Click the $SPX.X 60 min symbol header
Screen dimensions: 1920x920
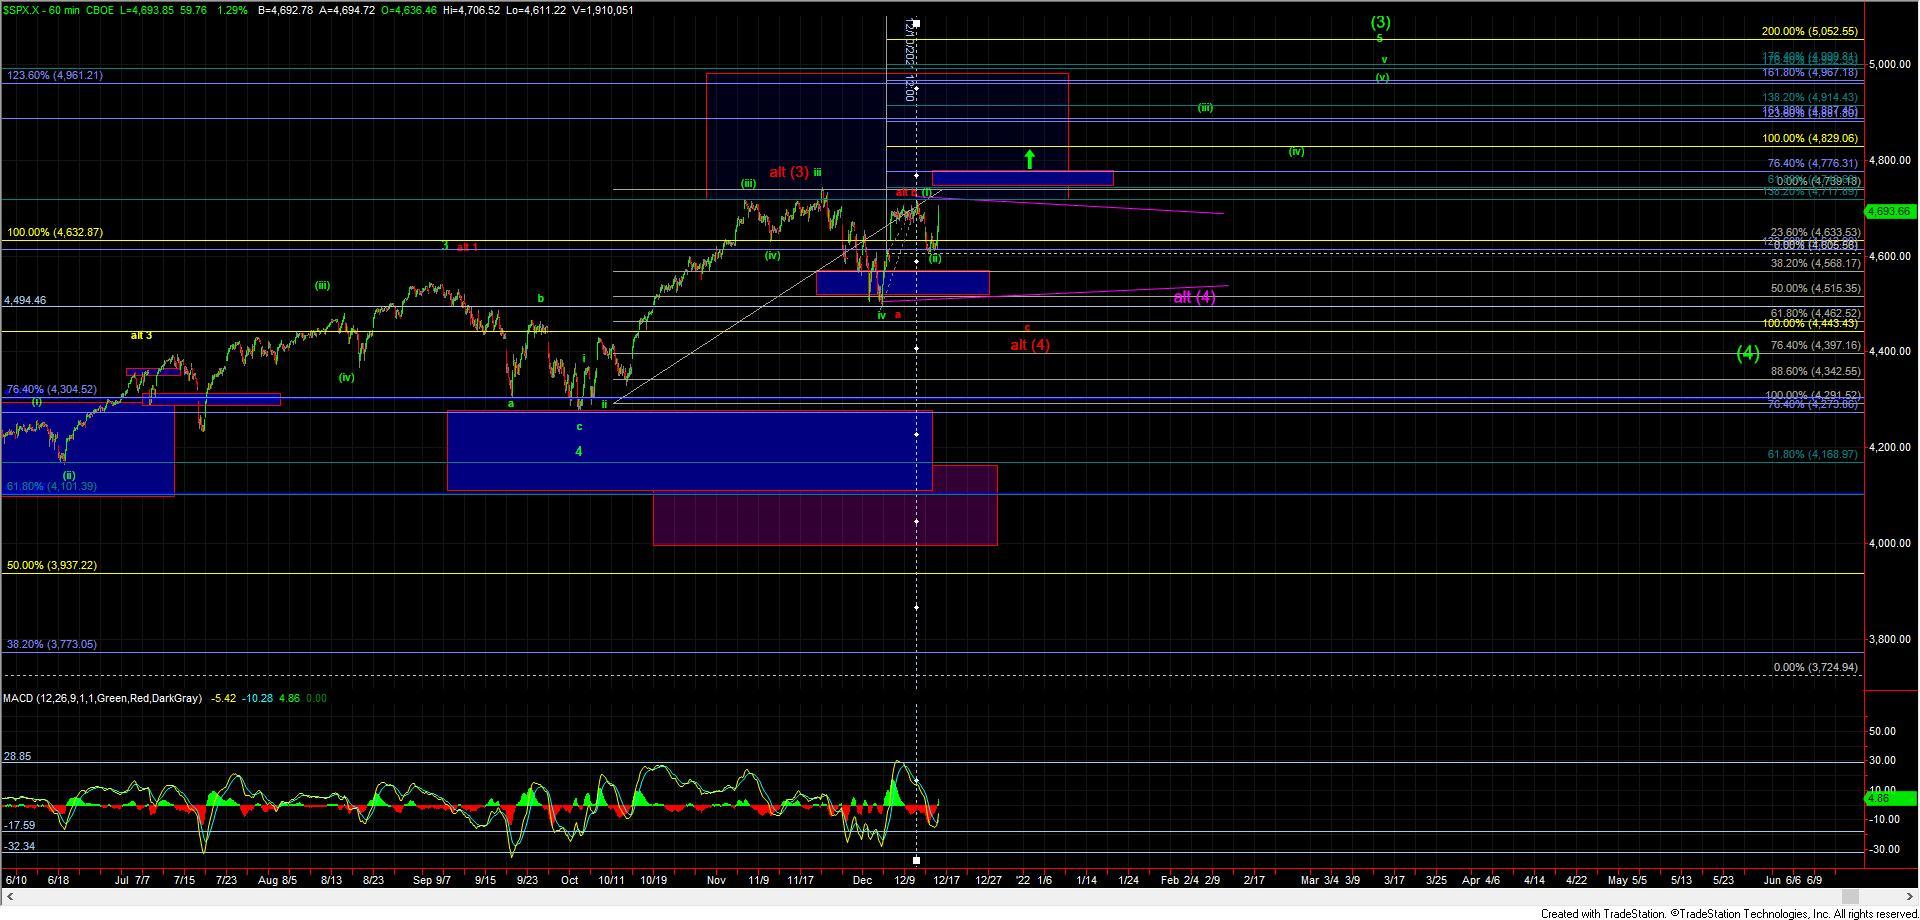click(52, 10)
